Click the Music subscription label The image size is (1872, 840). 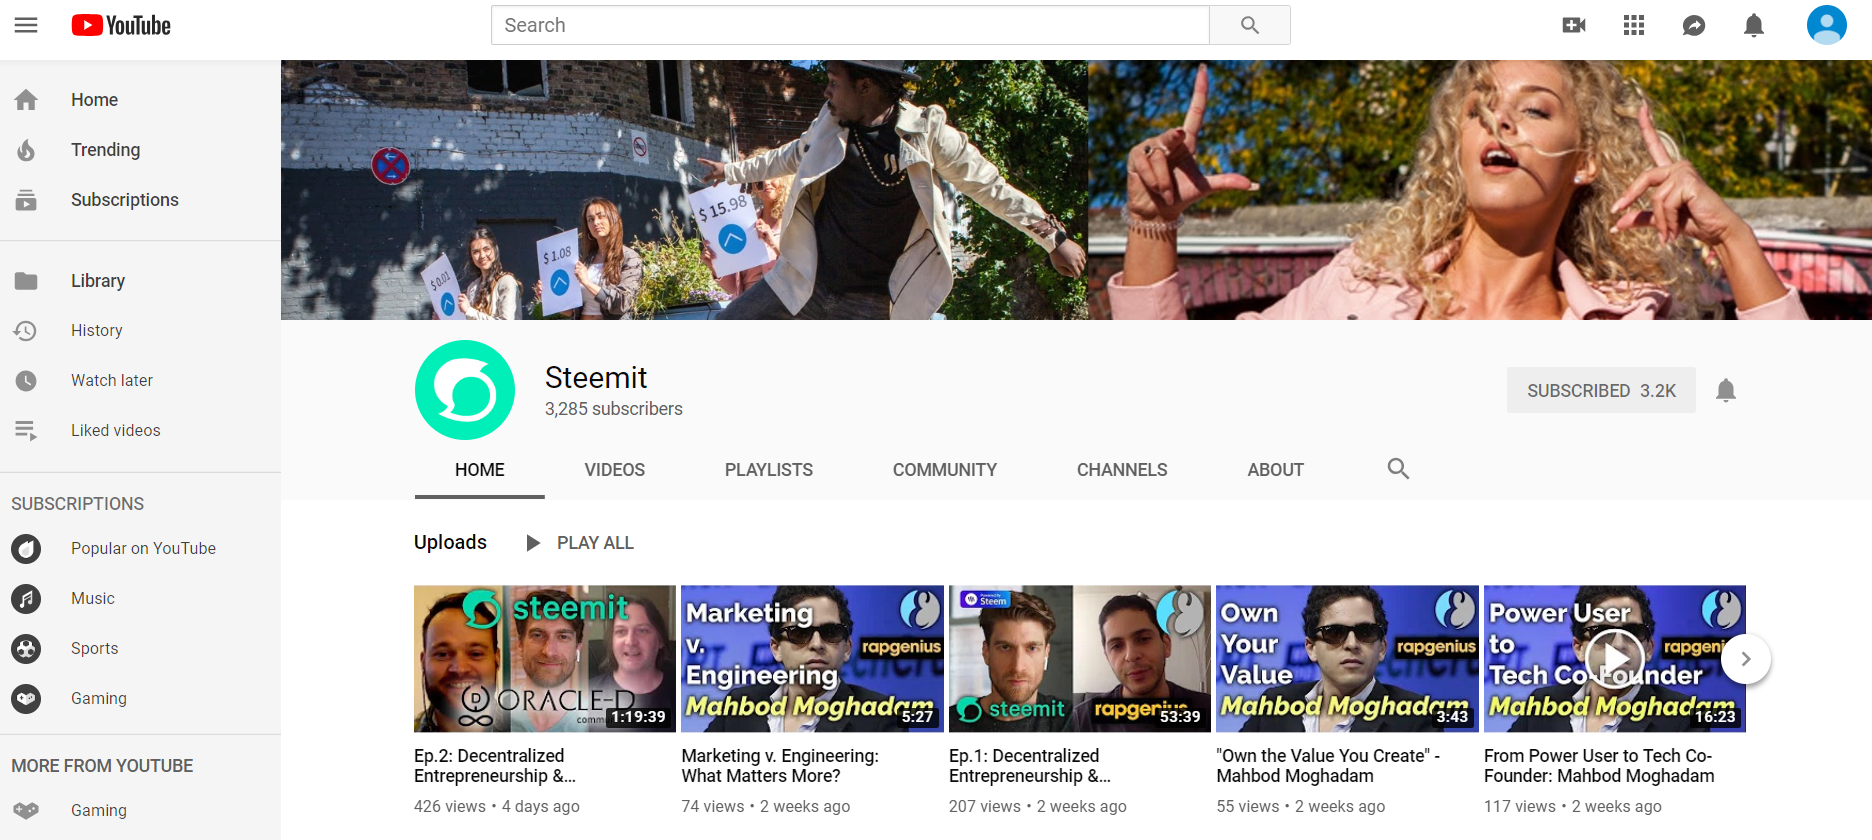pyautogui.click(x=93, y=598)
